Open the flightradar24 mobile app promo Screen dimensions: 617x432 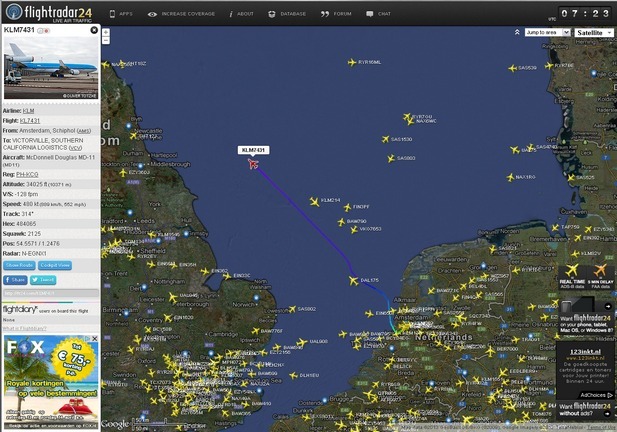586,316
